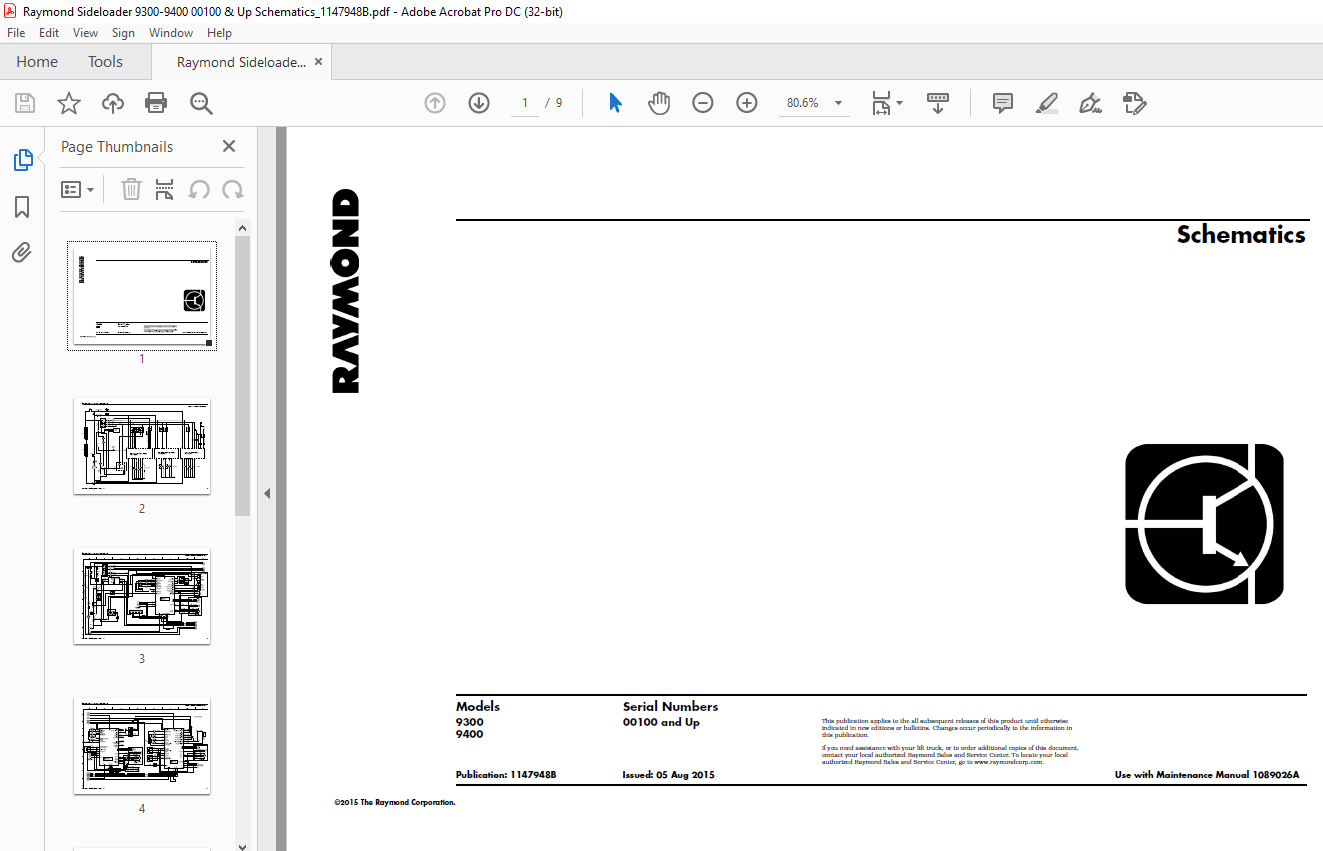The width and height of the screenshot is (1323, 851).
Task: Click the Fit page width icon
Action: (x=880, y=103)
